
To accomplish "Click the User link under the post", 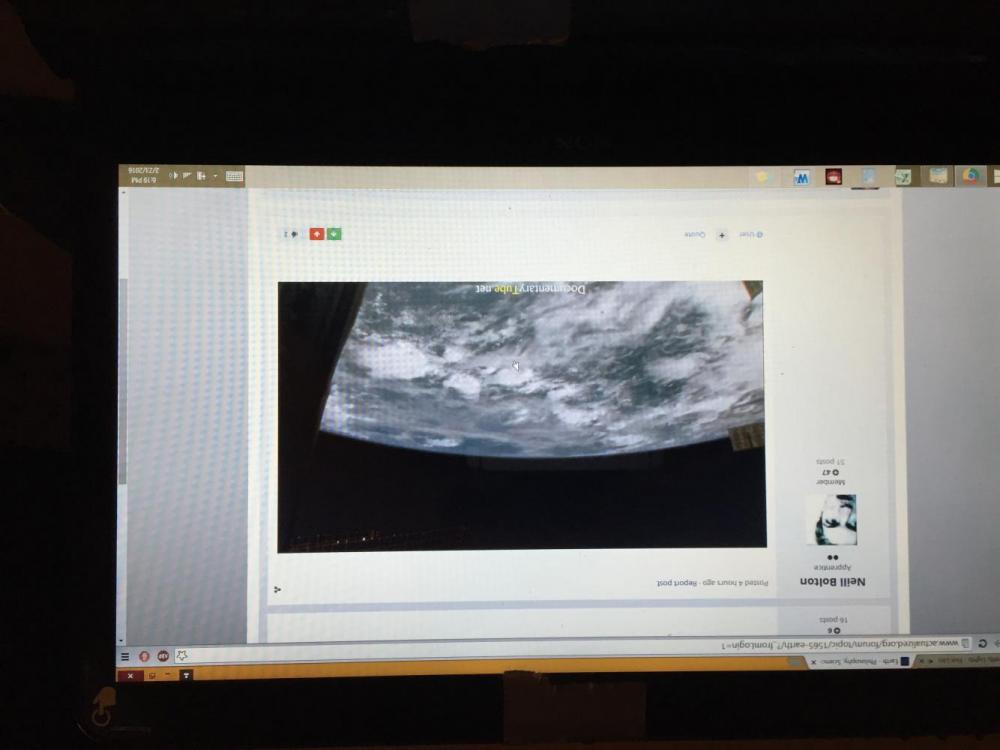I will click(751, 235).
